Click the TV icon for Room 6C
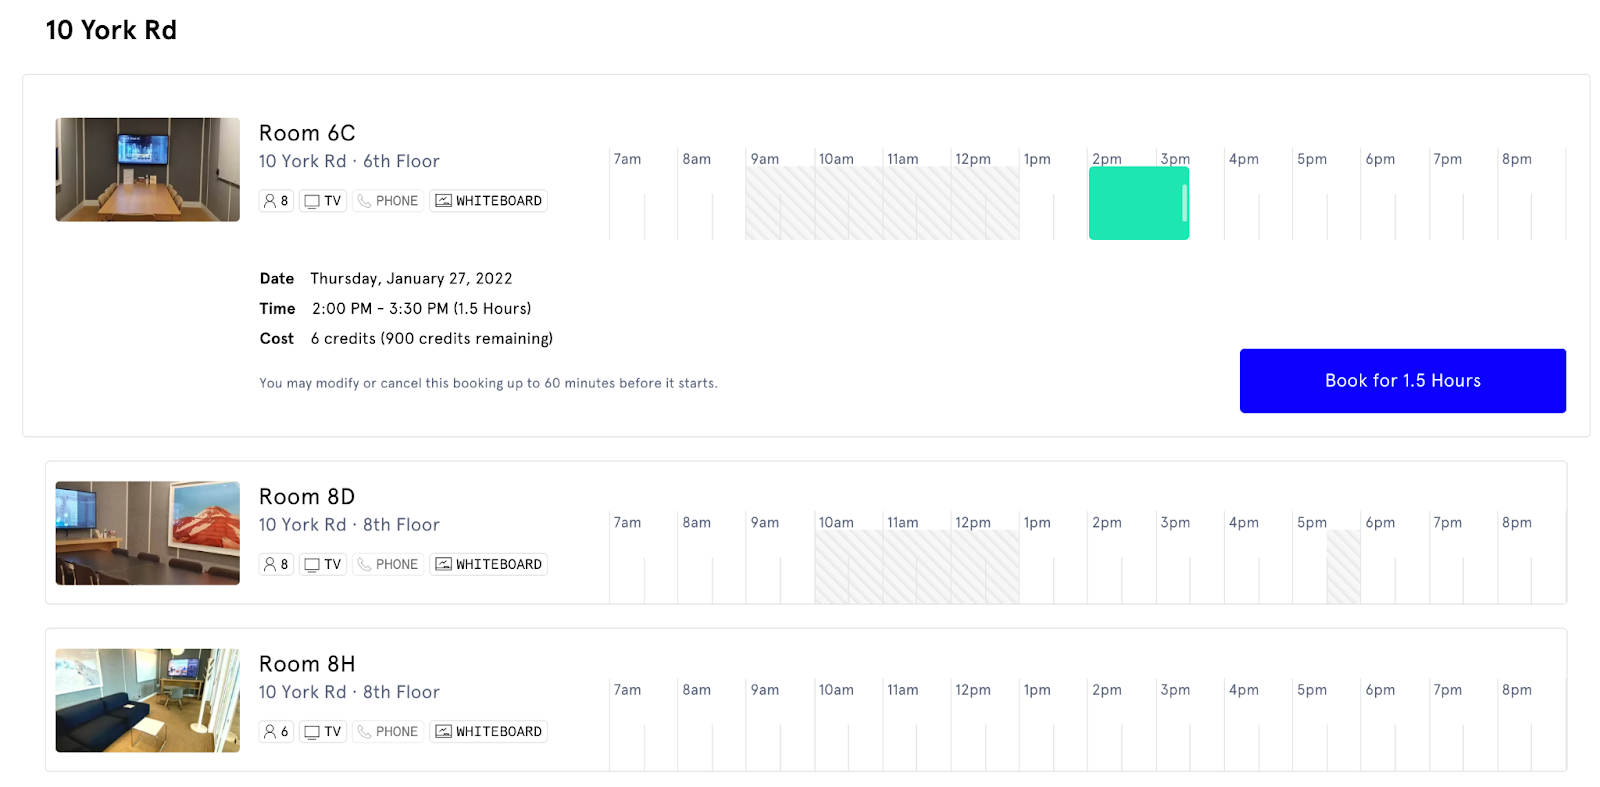The width and height of the screenshot is (1600, 787). click(x=312, y=201)
